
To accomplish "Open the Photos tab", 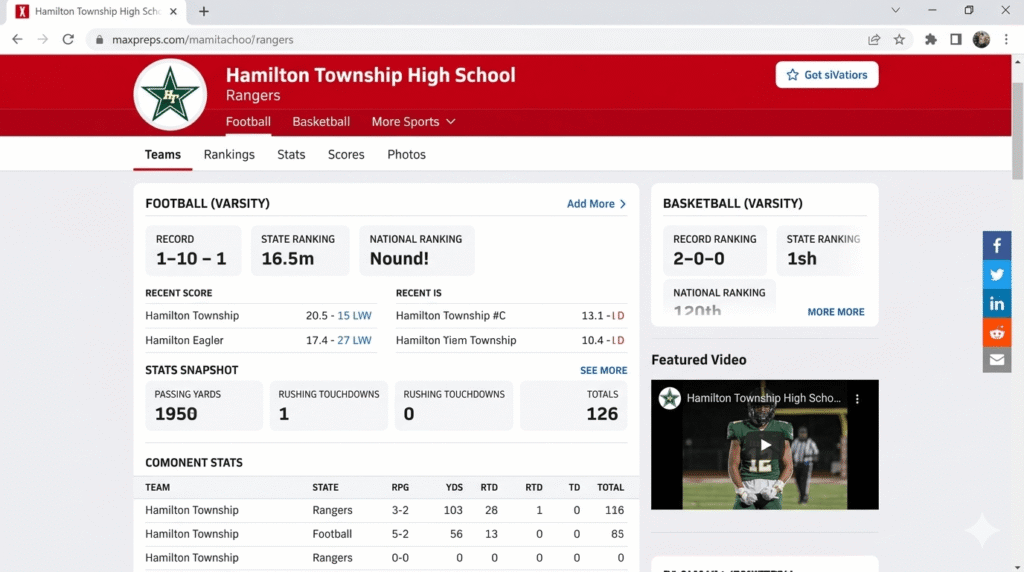I will [406, 155].
